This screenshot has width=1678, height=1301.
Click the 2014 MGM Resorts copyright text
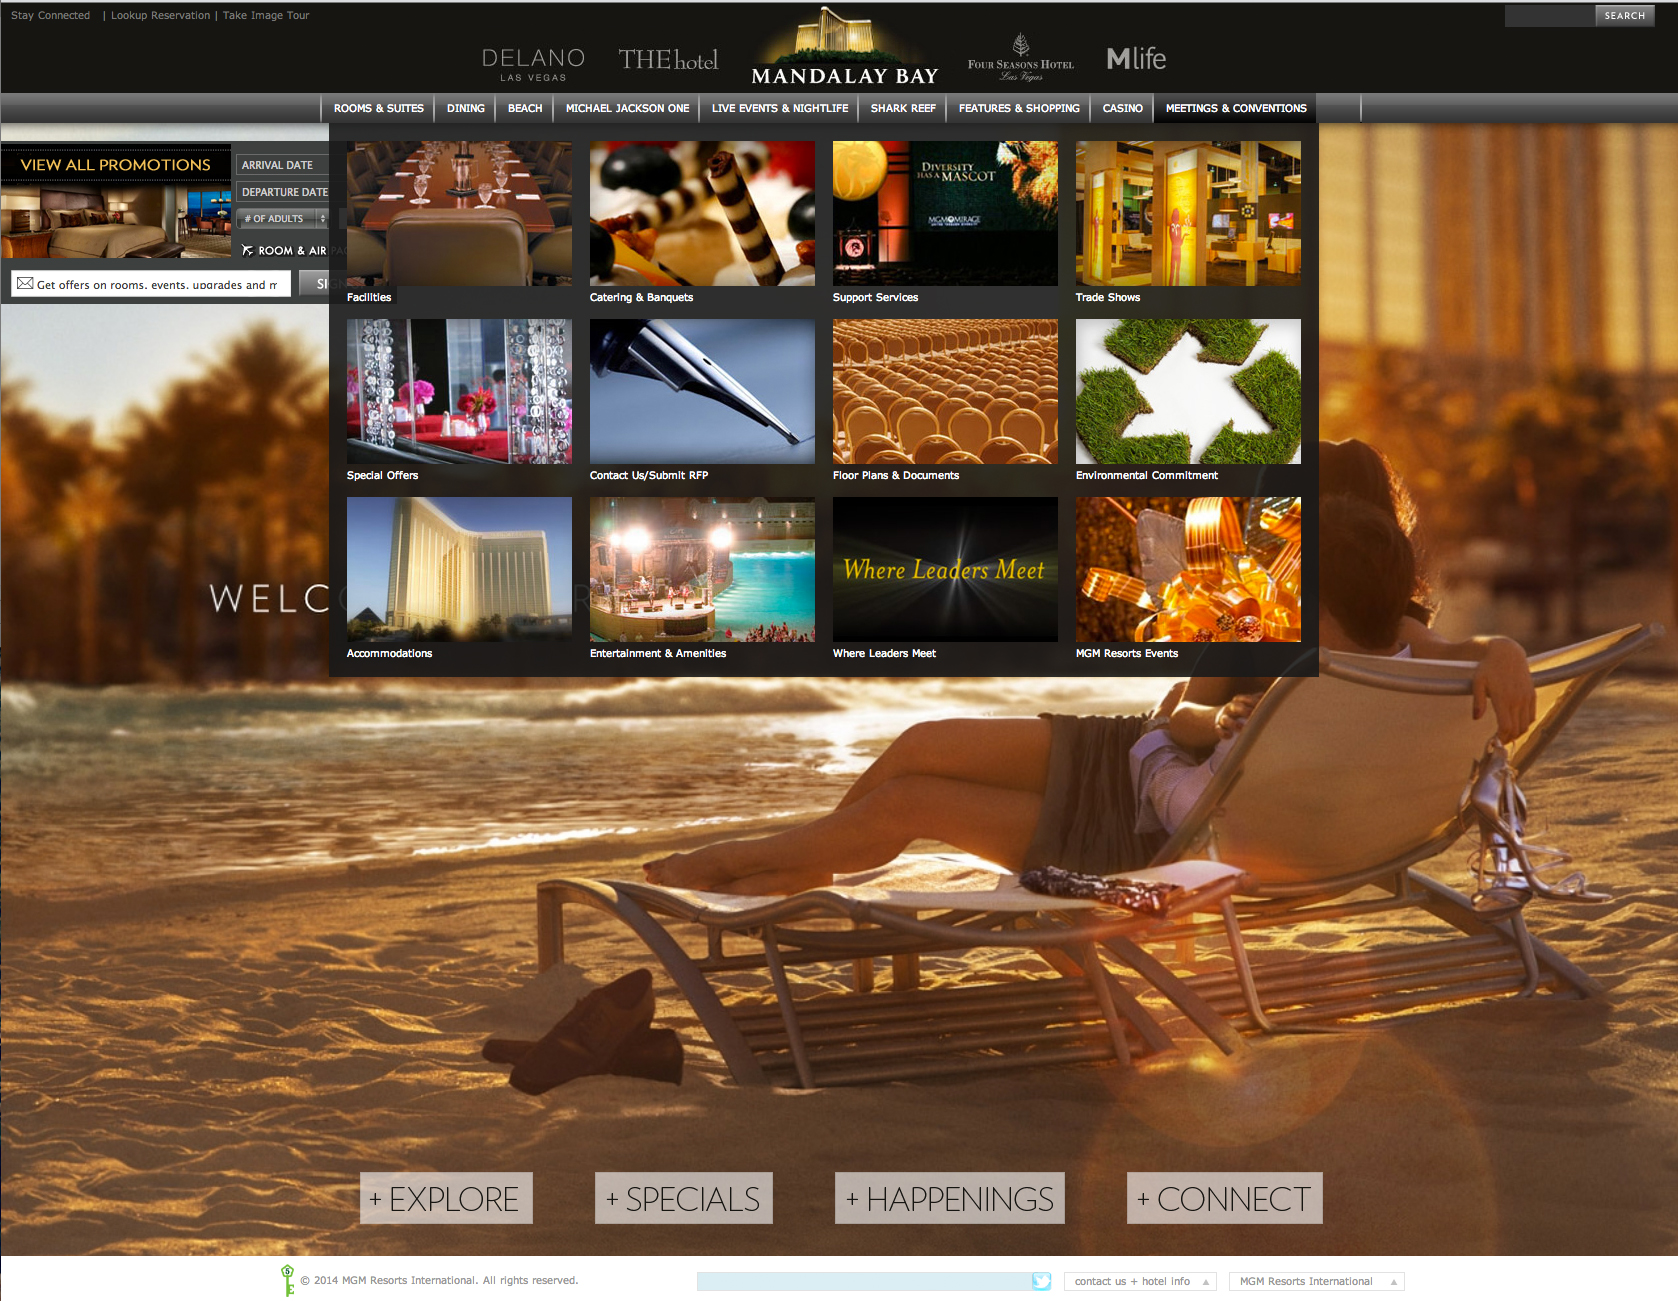439,1280
